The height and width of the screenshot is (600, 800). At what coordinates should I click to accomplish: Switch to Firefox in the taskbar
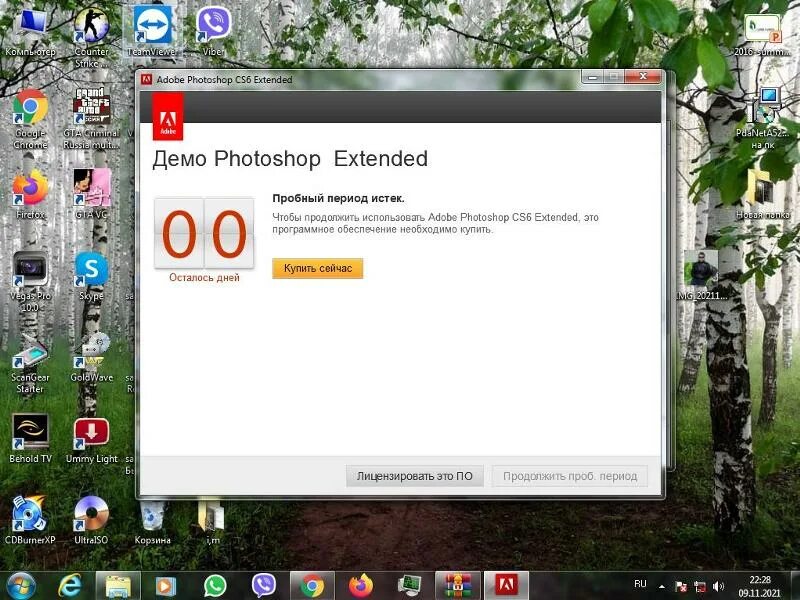click(361, 586)
